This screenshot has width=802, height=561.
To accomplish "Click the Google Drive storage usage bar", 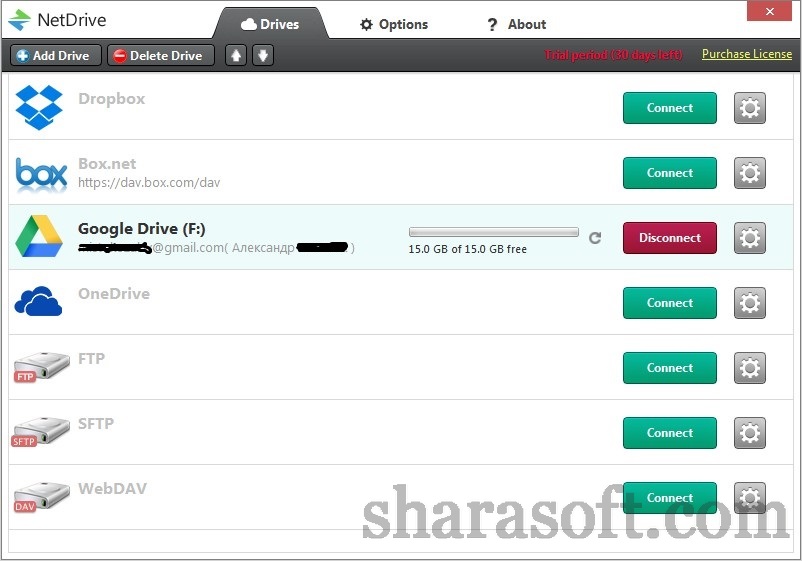I will point(494,232).
